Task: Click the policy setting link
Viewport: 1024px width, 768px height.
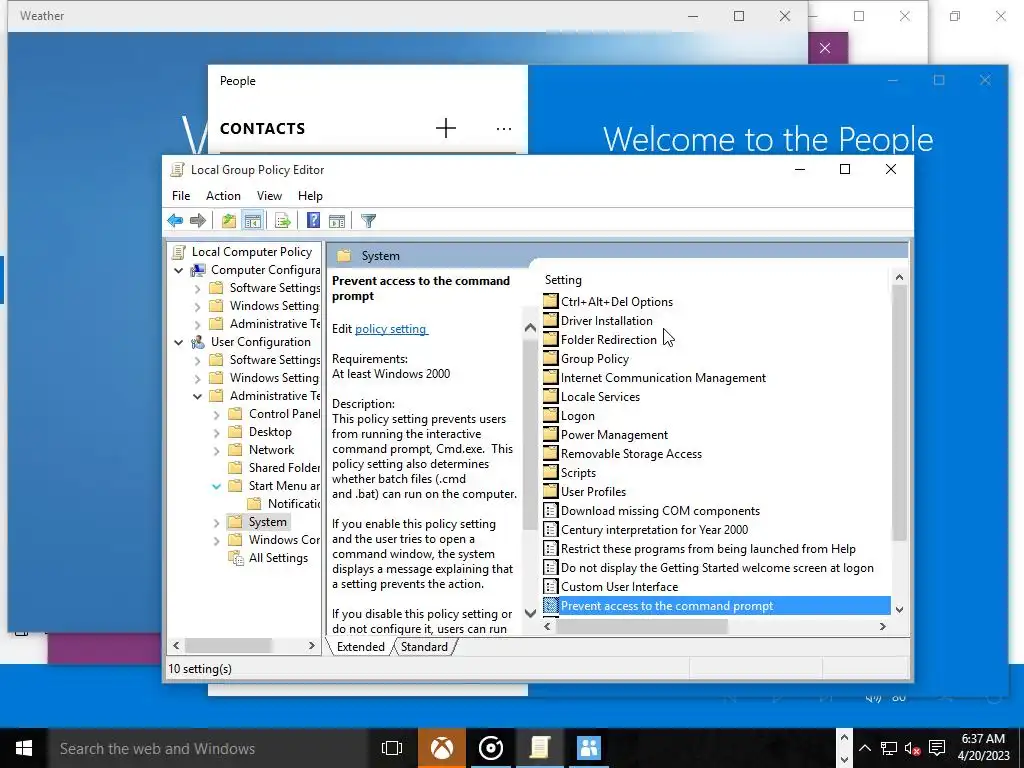Action: tap(391, 329)
